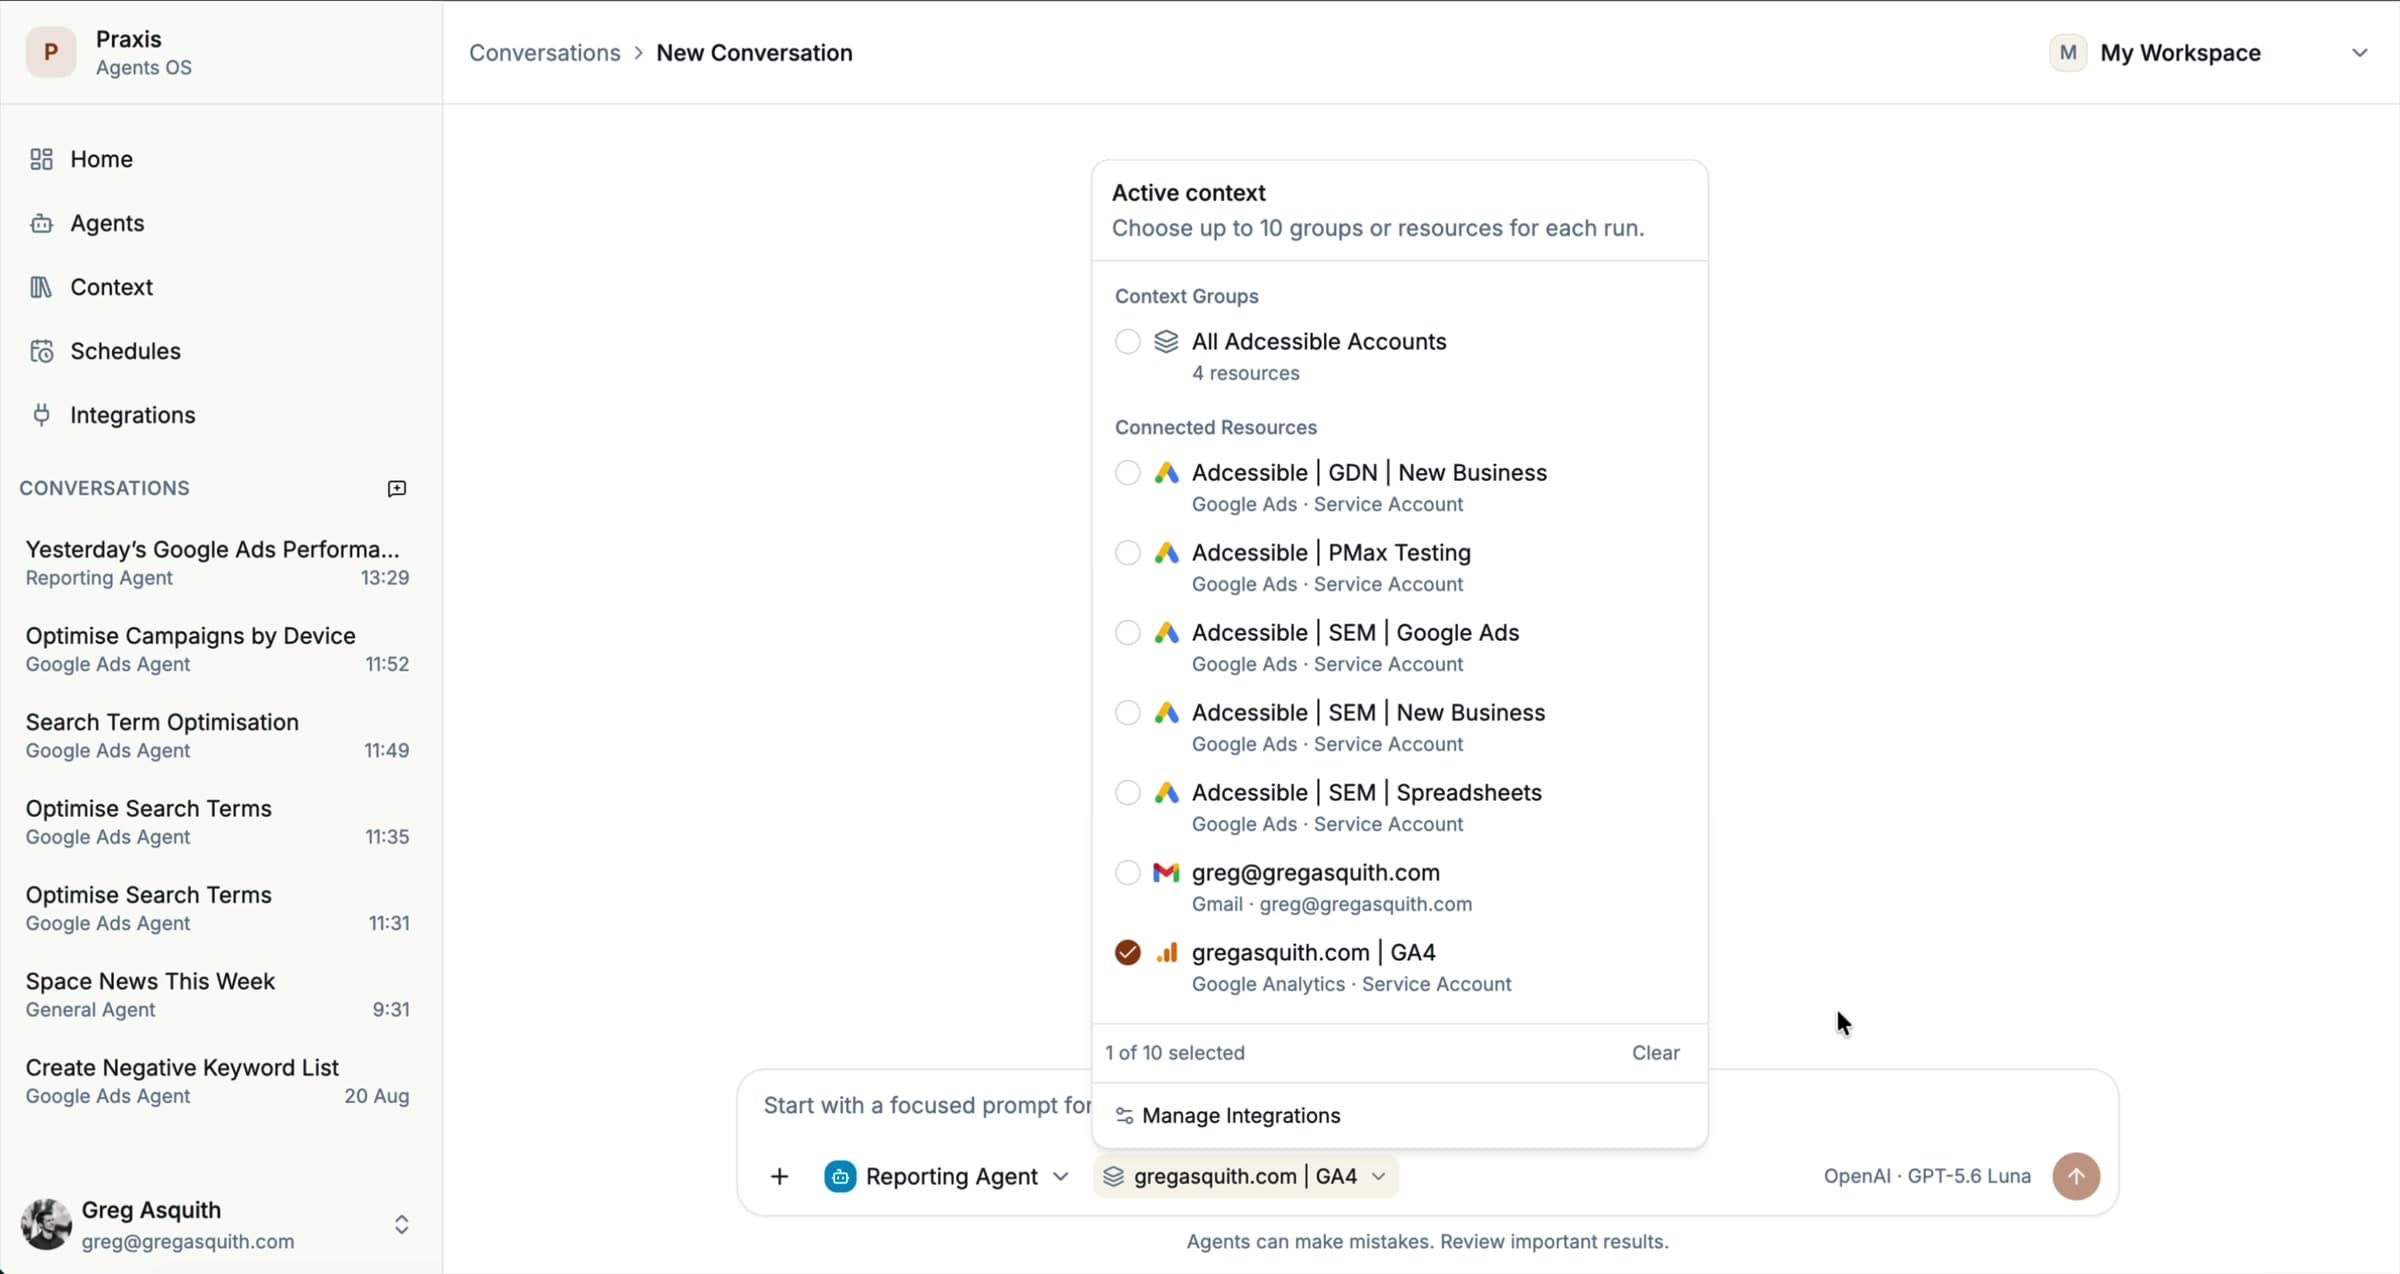Click the plus attach icon in prompt box
The width and height of the screenshot is (2400, 1274).
[x=779, y=1176]
